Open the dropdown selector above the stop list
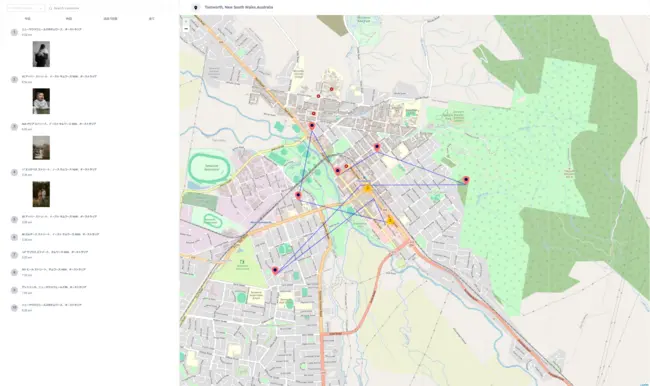The width and height of the screenshot is (650, 386). (x=26, y=8)
